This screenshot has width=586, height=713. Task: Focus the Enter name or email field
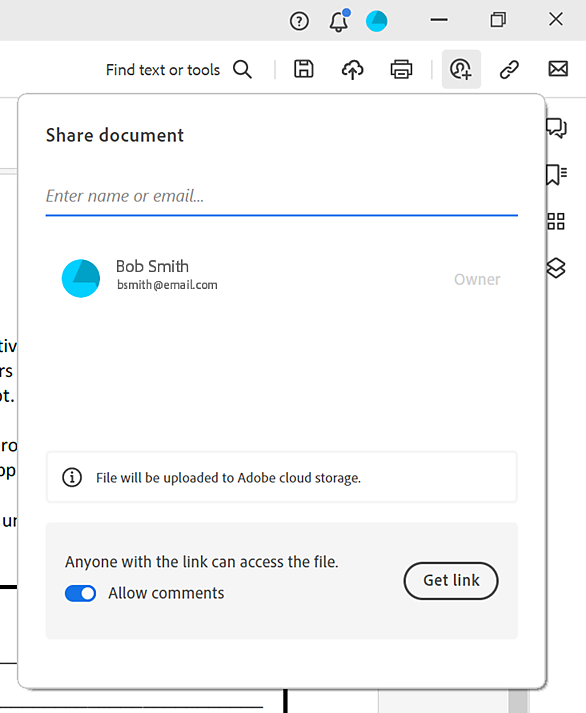281,196
